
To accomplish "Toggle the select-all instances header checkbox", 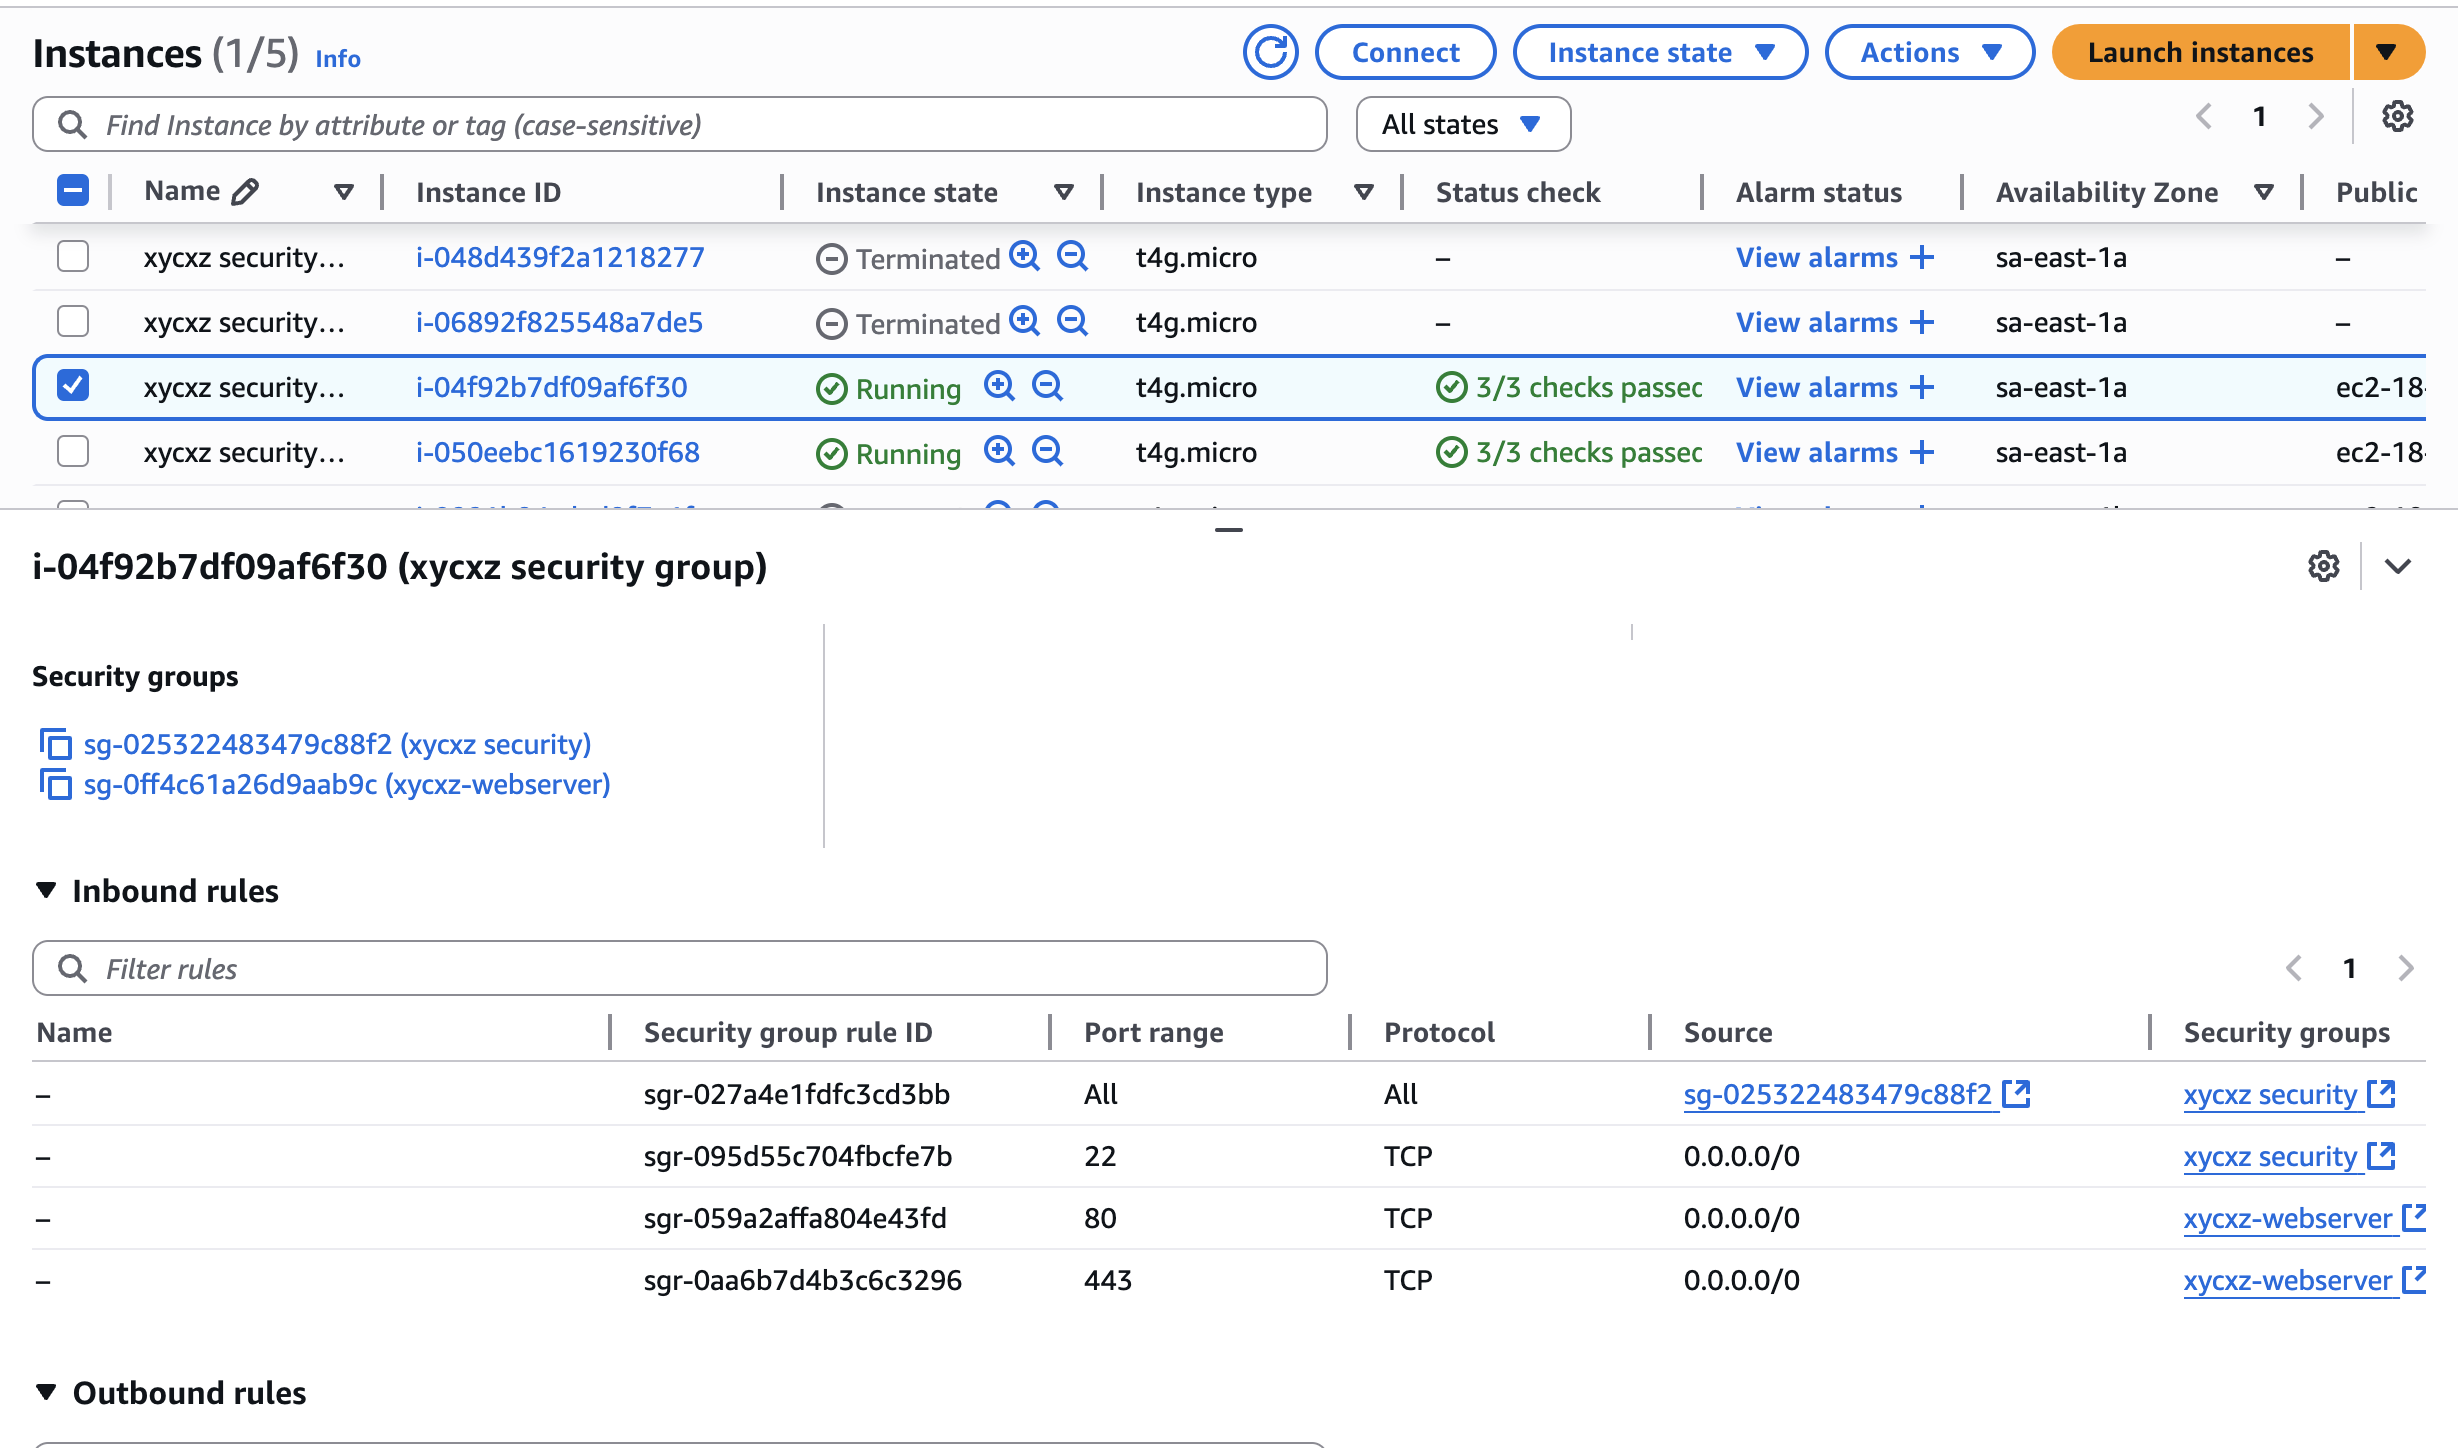I will click(x=73, y=190).
